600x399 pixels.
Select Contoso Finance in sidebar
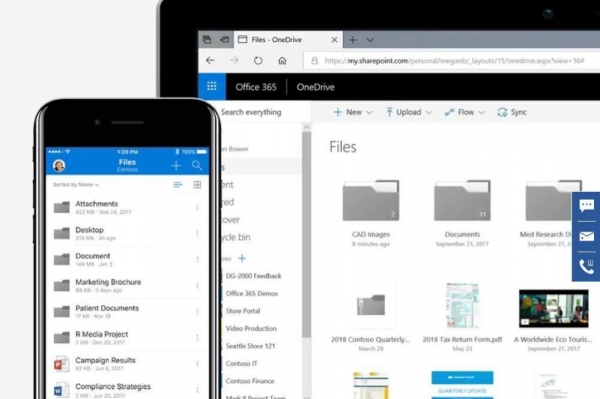click(x=250, y=381)
